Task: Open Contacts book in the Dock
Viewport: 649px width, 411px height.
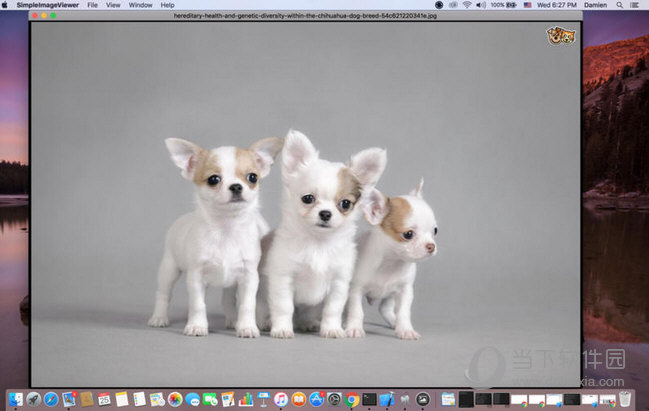Action: (x=87, y=399)
